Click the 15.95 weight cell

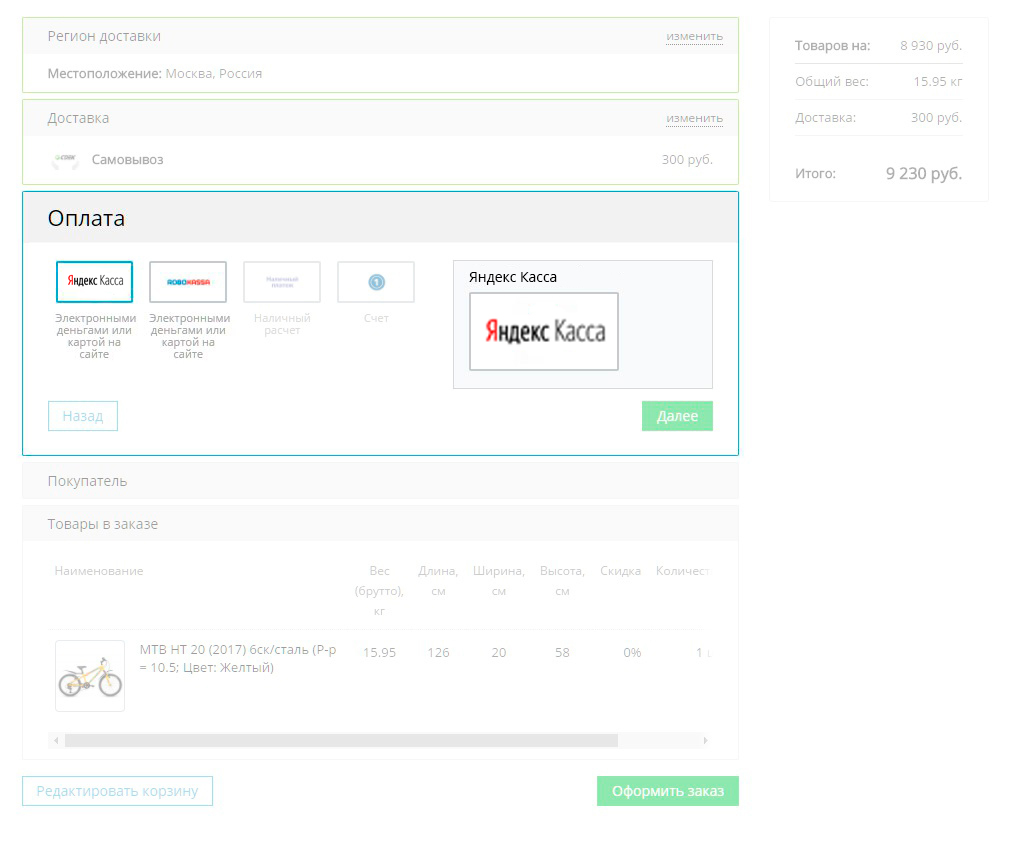point(379,653)
